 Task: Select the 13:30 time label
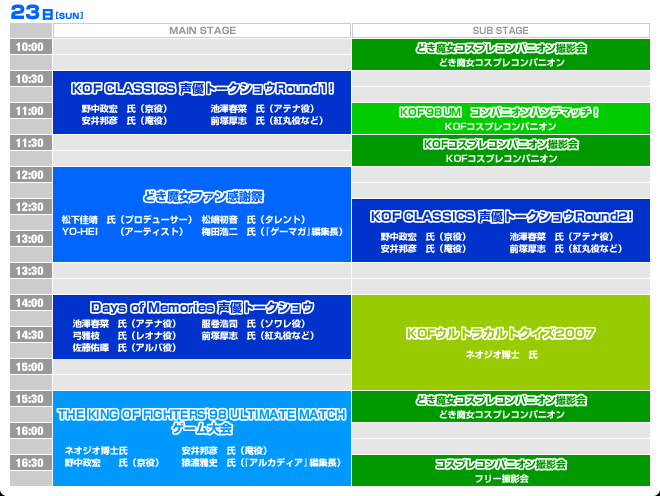(x=31, y=271)
